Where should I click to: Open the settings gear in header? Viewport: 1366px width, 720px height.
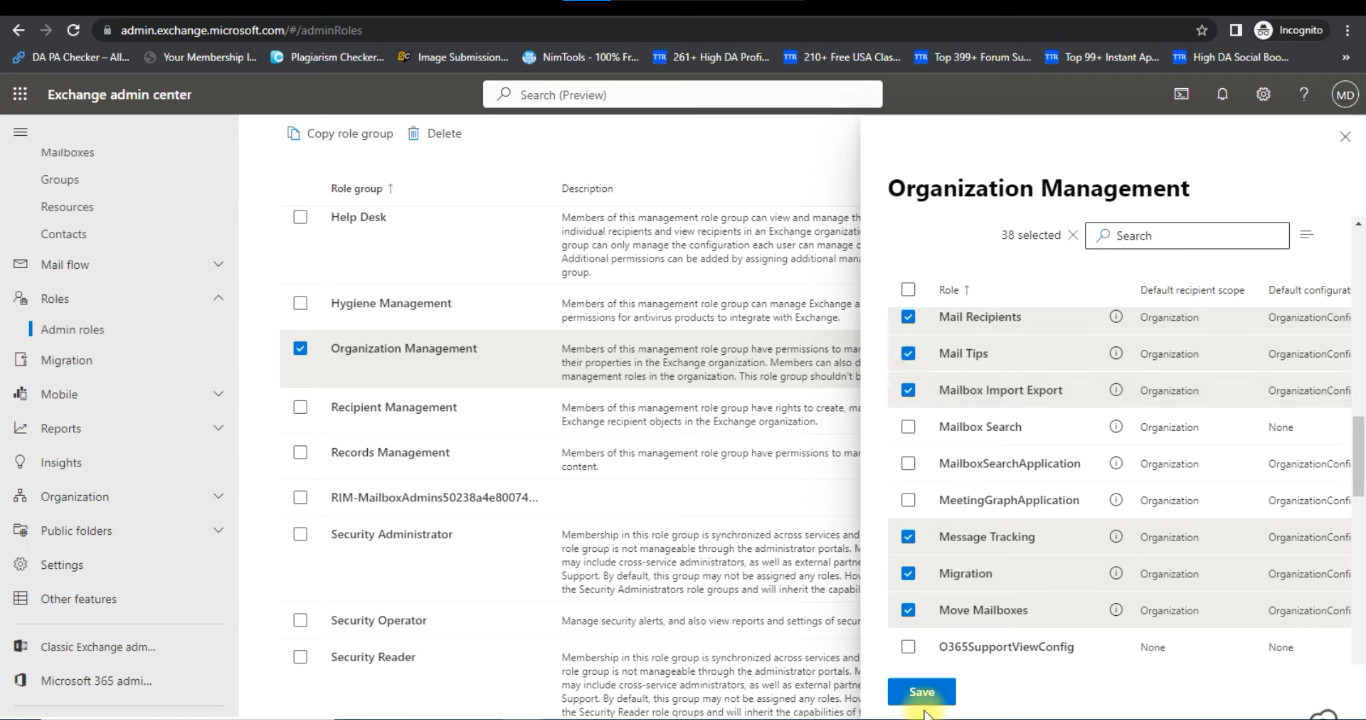click(1263, 94)
